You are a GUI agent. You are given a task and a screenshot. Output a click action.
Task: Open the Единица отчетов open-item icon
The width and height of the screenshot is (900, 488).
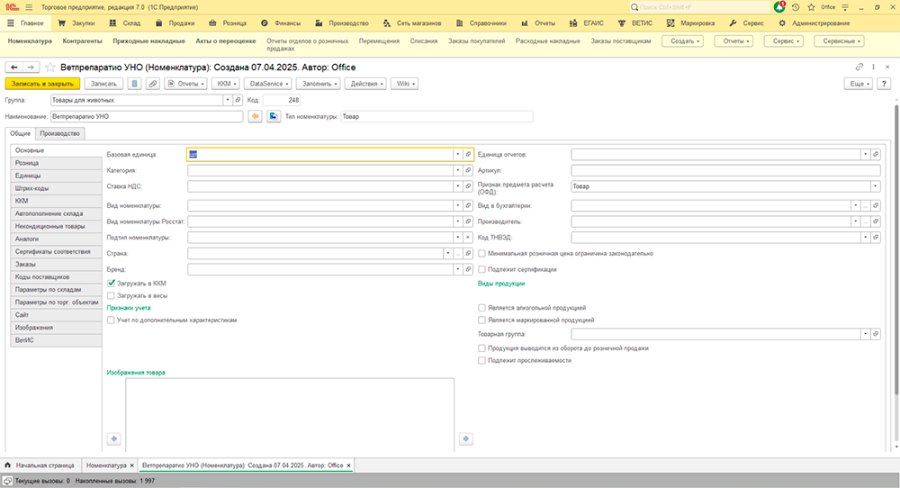(x=875, y=154)
